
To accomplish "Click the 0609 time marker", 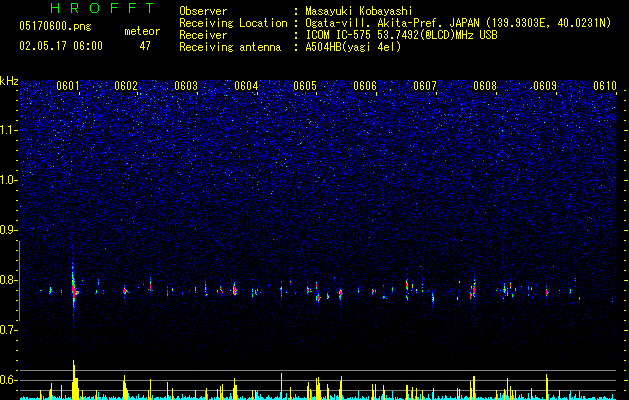I will click(x=545, y=86).
